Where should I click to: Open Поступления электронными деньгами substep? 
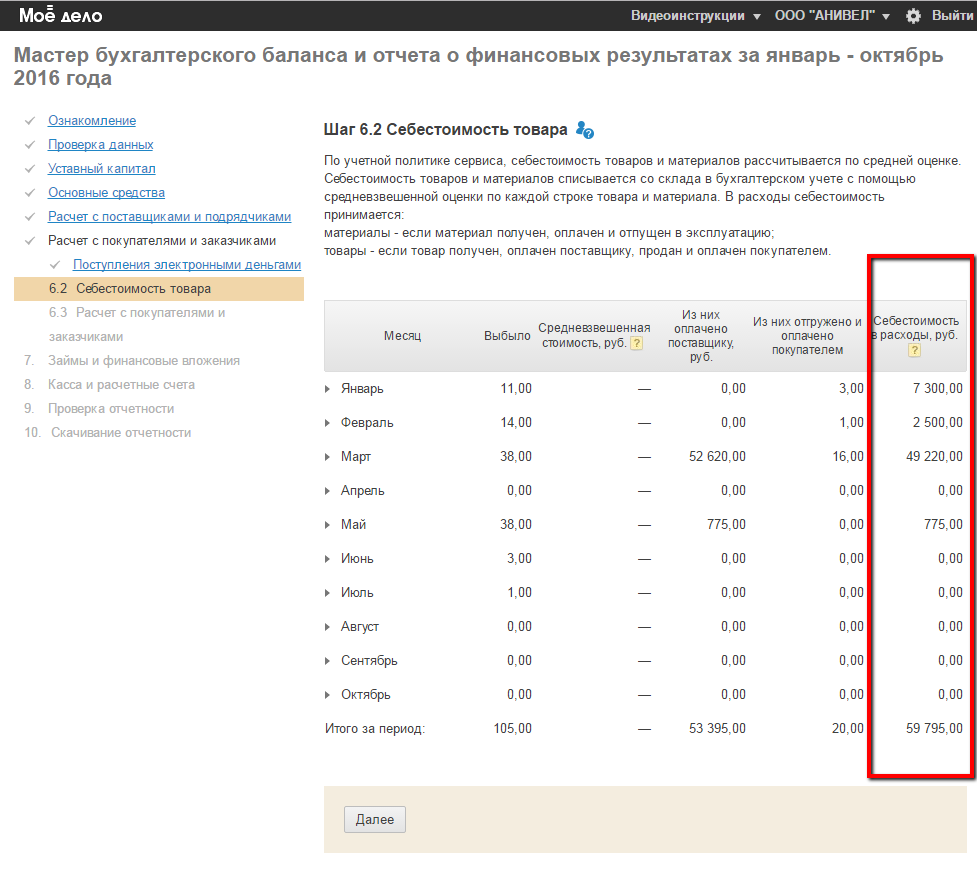click(186, 265)
